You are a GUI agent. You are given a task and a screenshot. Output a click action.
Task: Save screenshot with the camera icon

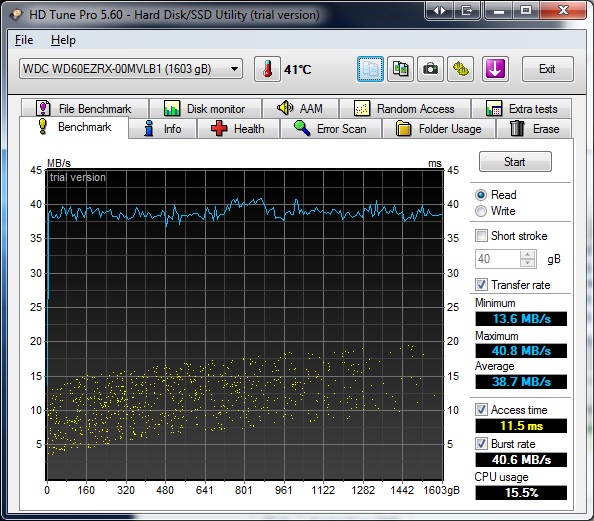point(430,69)
